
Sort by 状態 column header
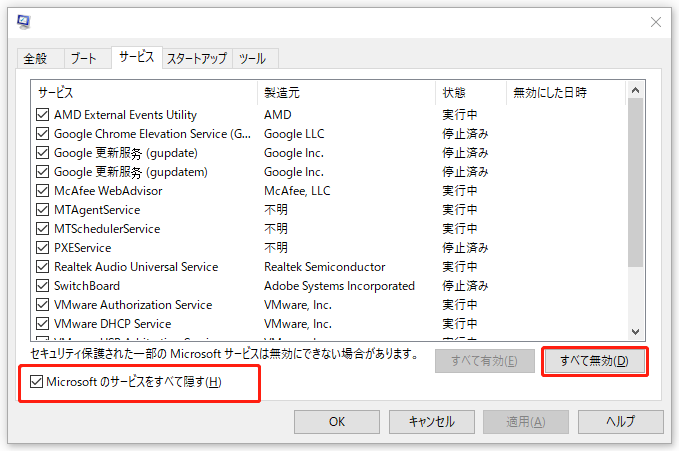pos(471,93)
